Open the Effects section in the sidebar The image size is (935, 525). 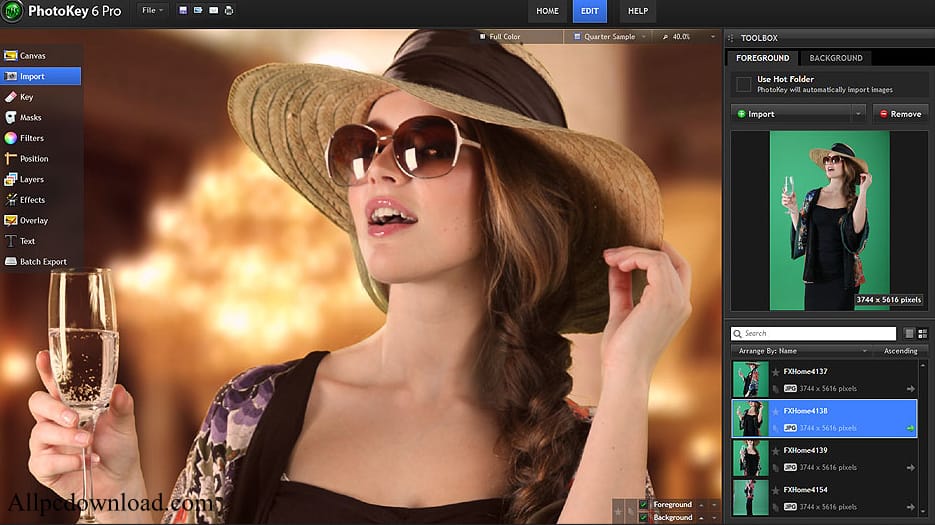coord(41,200)
